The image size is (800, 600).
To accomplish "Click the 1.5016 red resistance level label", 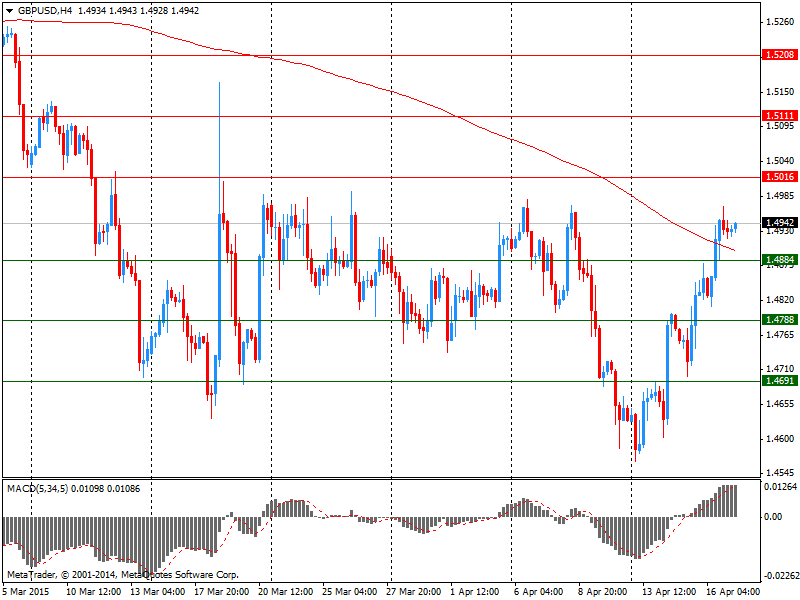I will 780,177.
